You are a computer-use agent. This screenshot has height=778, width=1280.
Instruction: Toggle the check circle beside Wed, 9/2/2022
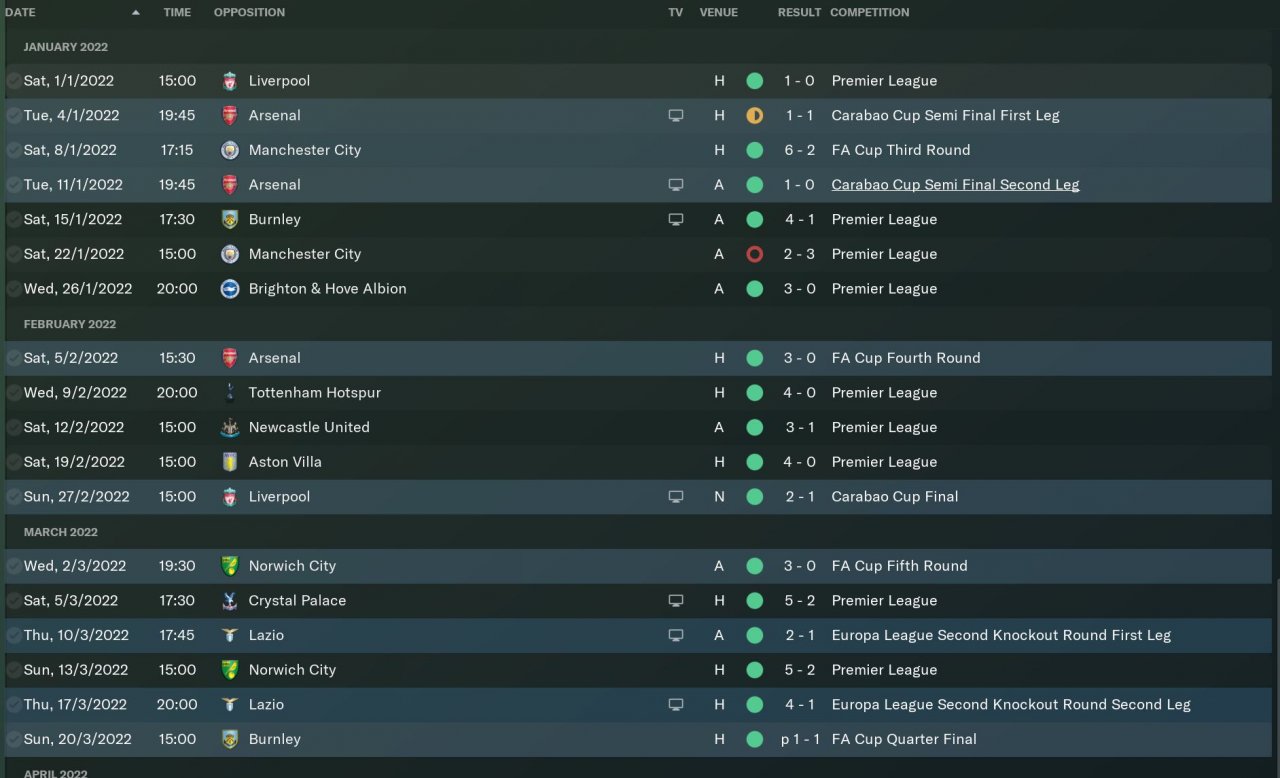pyautogui.click(x=13, y=393)
